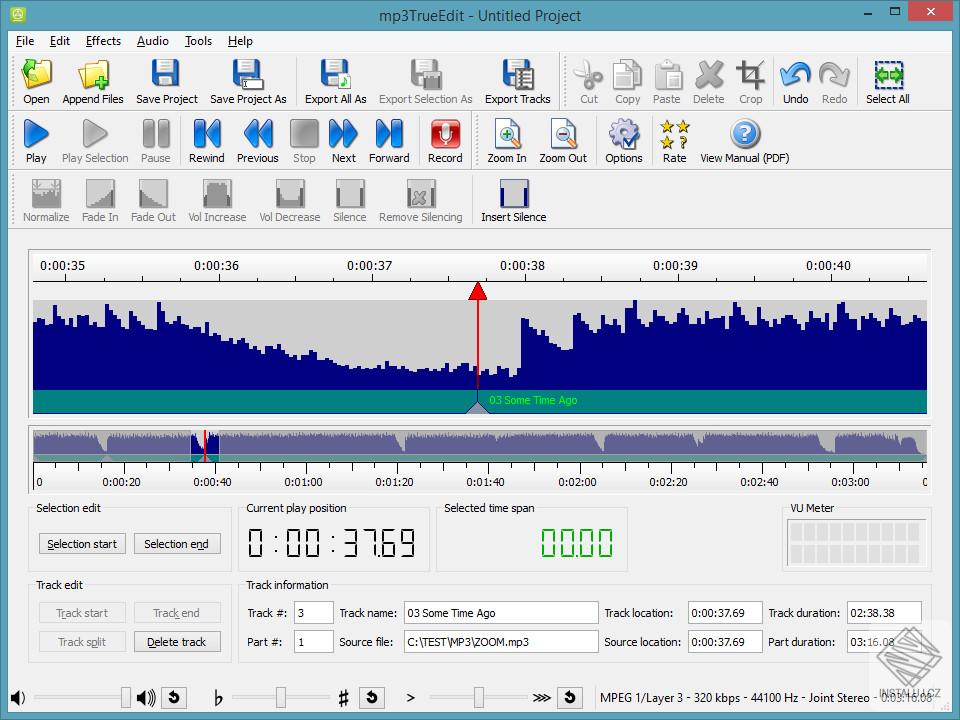Start recording with the Record button

tap(445, 135)
